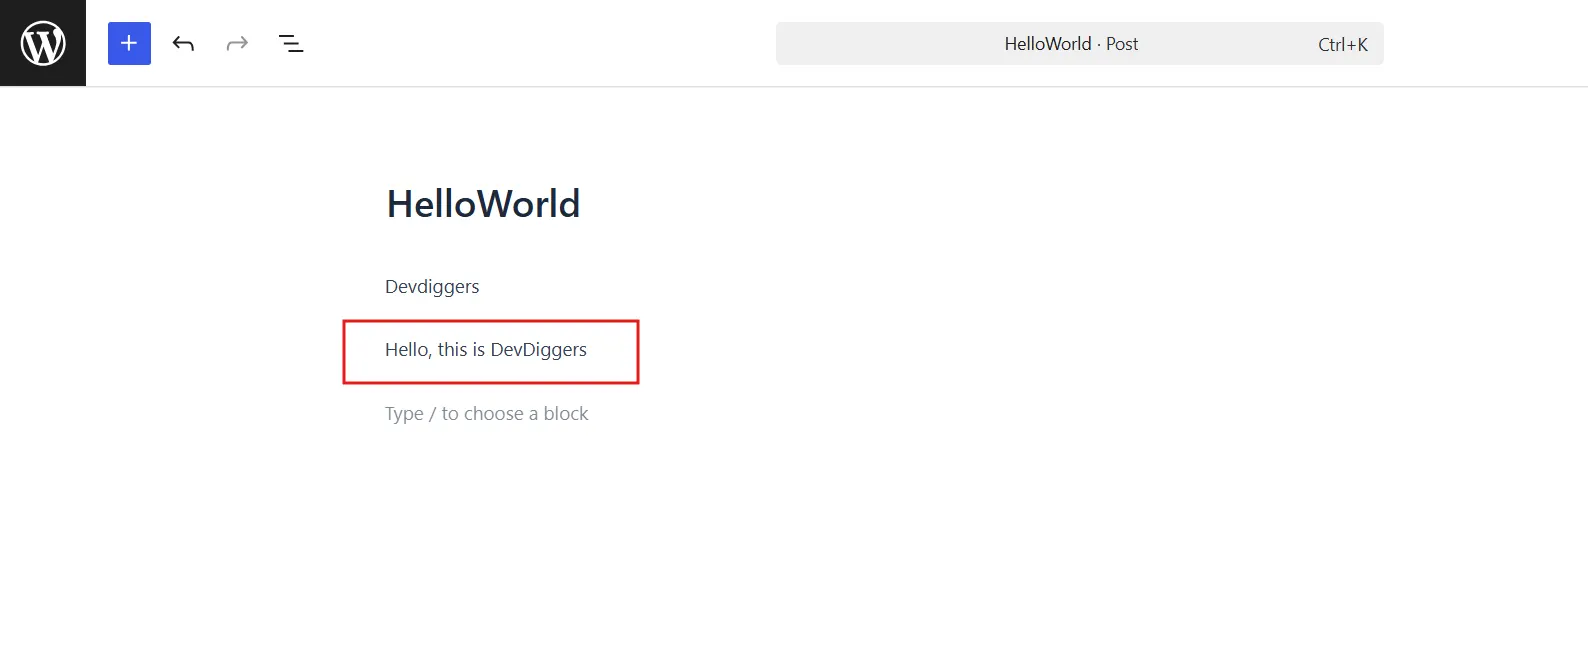The image size is (1588, 645).
Task: Select the 'Hello, this is DevDiggers' paragraph
Action: [486, 350]
